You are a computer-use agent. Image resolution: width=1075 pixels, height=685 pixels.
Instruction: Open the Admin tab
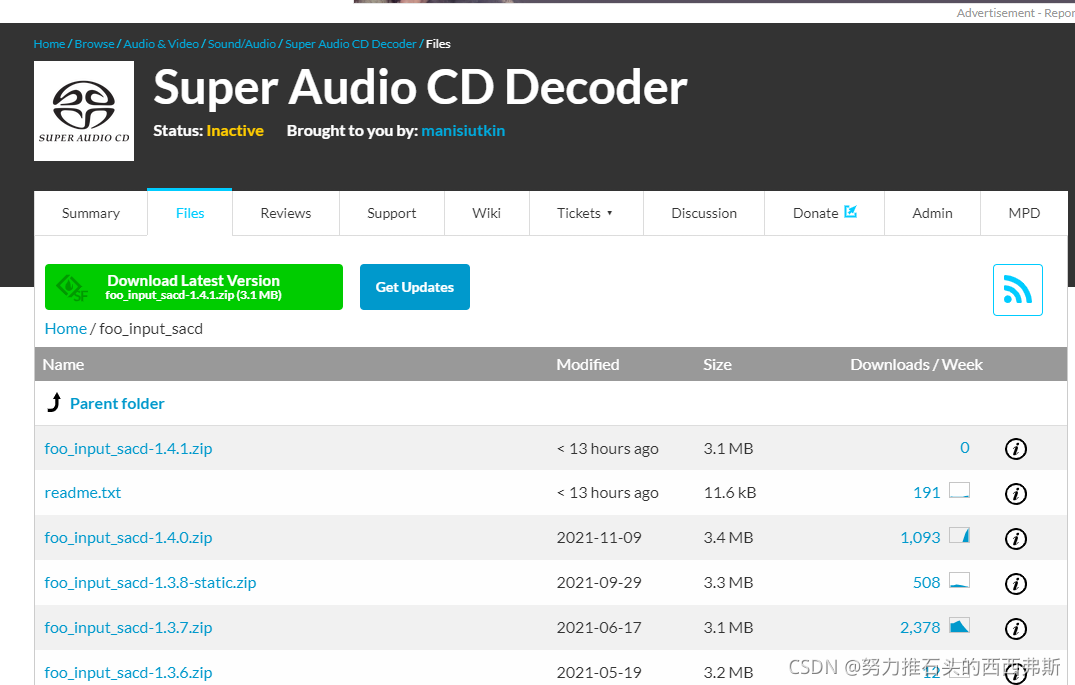(932, 213)
